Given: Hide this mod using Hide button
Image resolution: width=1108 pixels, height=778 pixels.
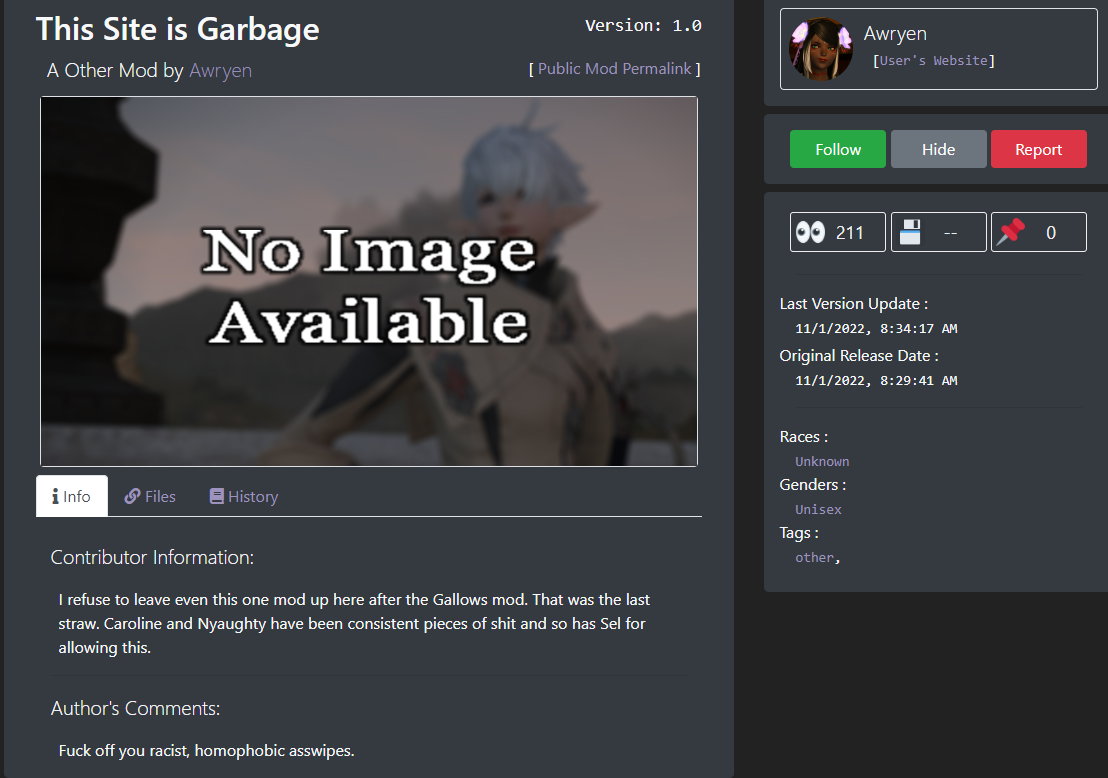Looking at the screenshot, I should coord(938,149).
